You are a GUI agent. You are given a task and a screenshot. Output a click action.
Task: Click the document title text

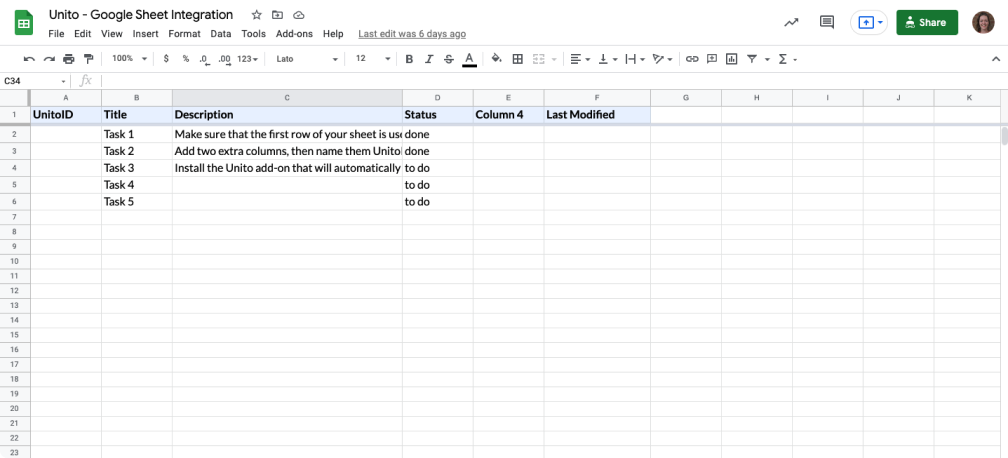(x=141, y=15)
